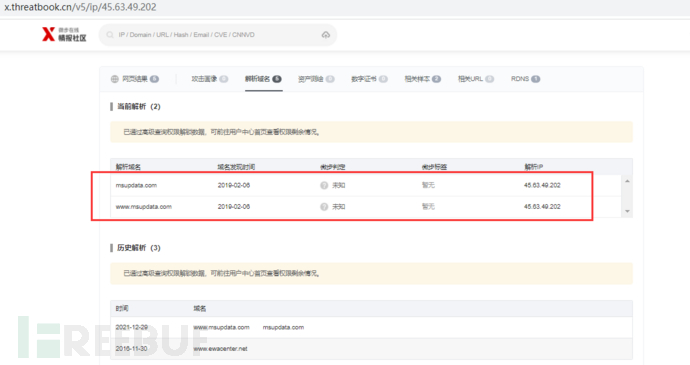Open the 相关样本 tab
This screenshot has height=365, width=690.
coord(422,79)
